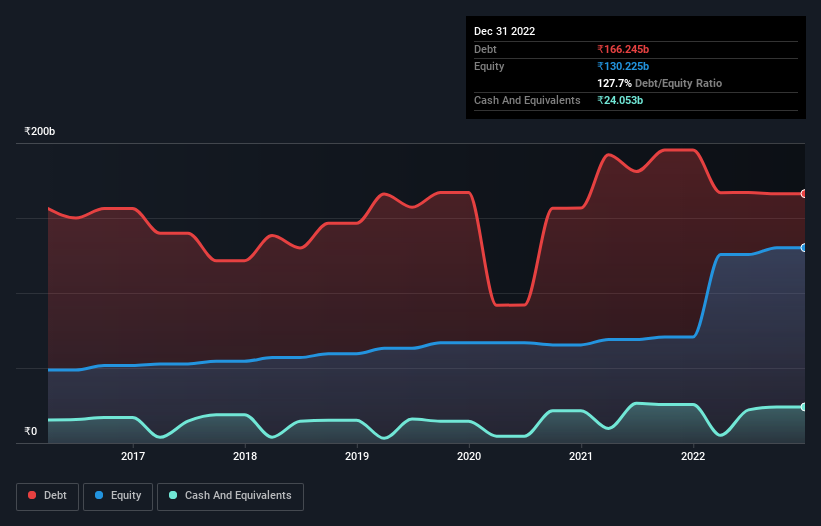Click the 2018 x-axis label
Screen dimensions: 821x526
tap(245, 456)
